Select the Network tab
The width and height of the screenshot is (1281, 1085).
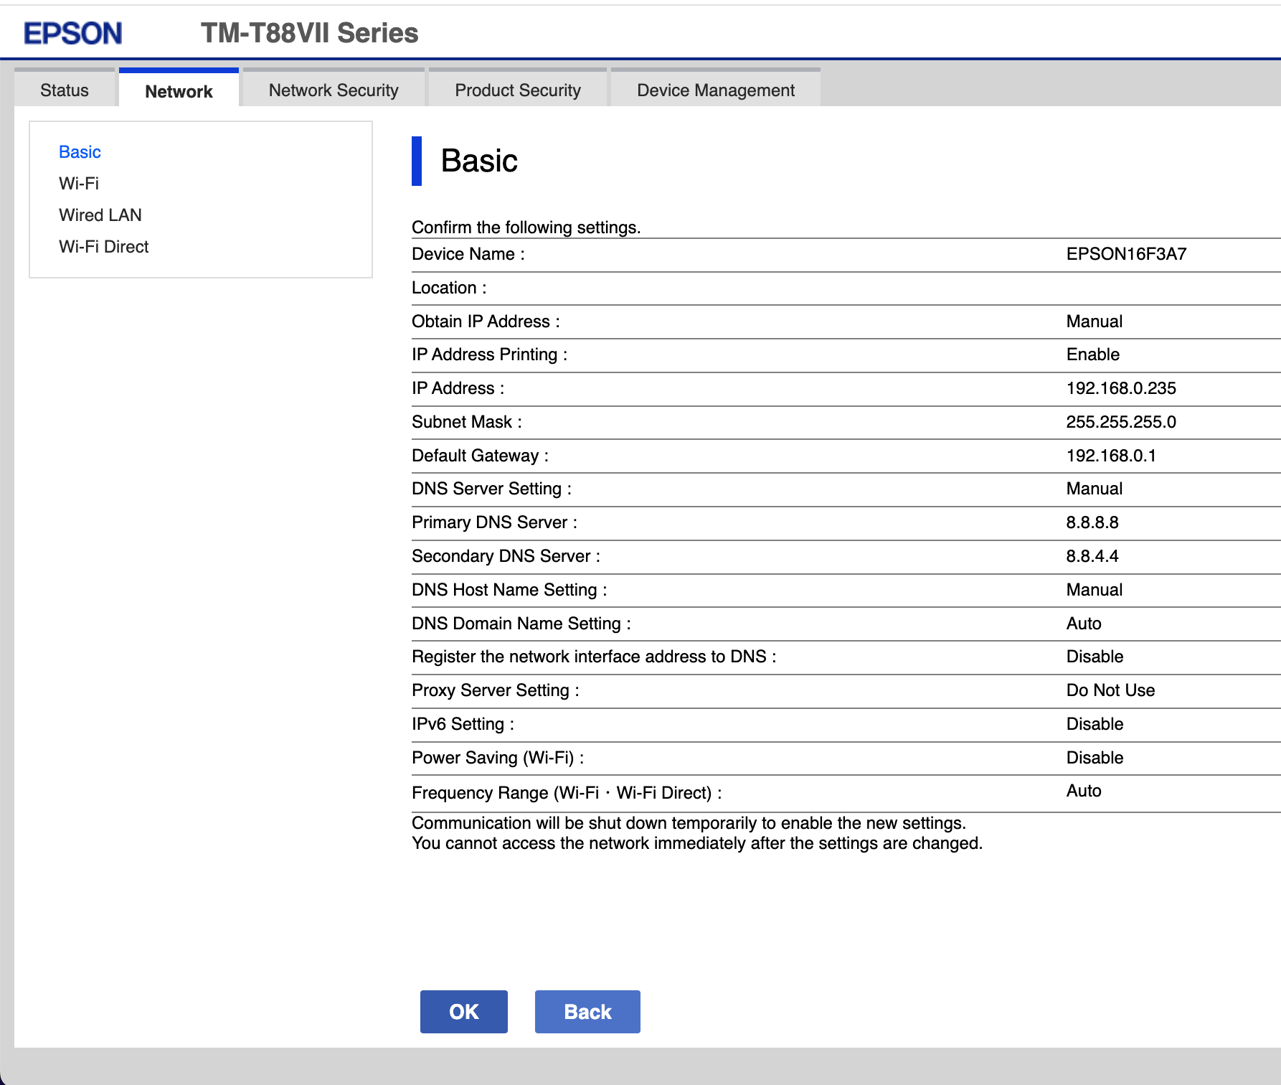[178, 91]
